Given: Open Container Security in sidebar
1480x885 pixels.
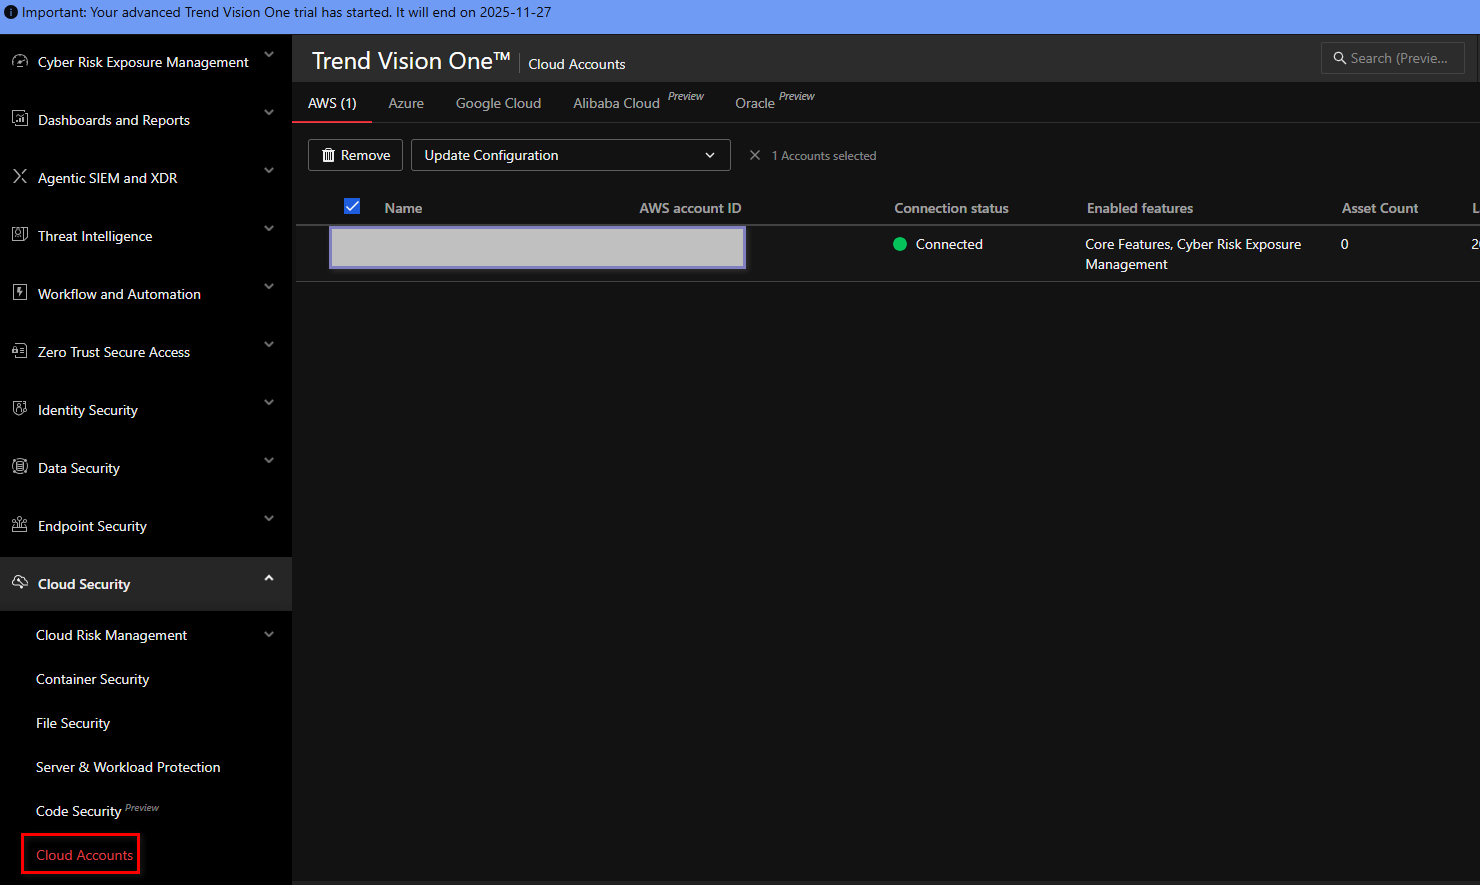Looking at the screenshot, I should [x=92, y=679].
